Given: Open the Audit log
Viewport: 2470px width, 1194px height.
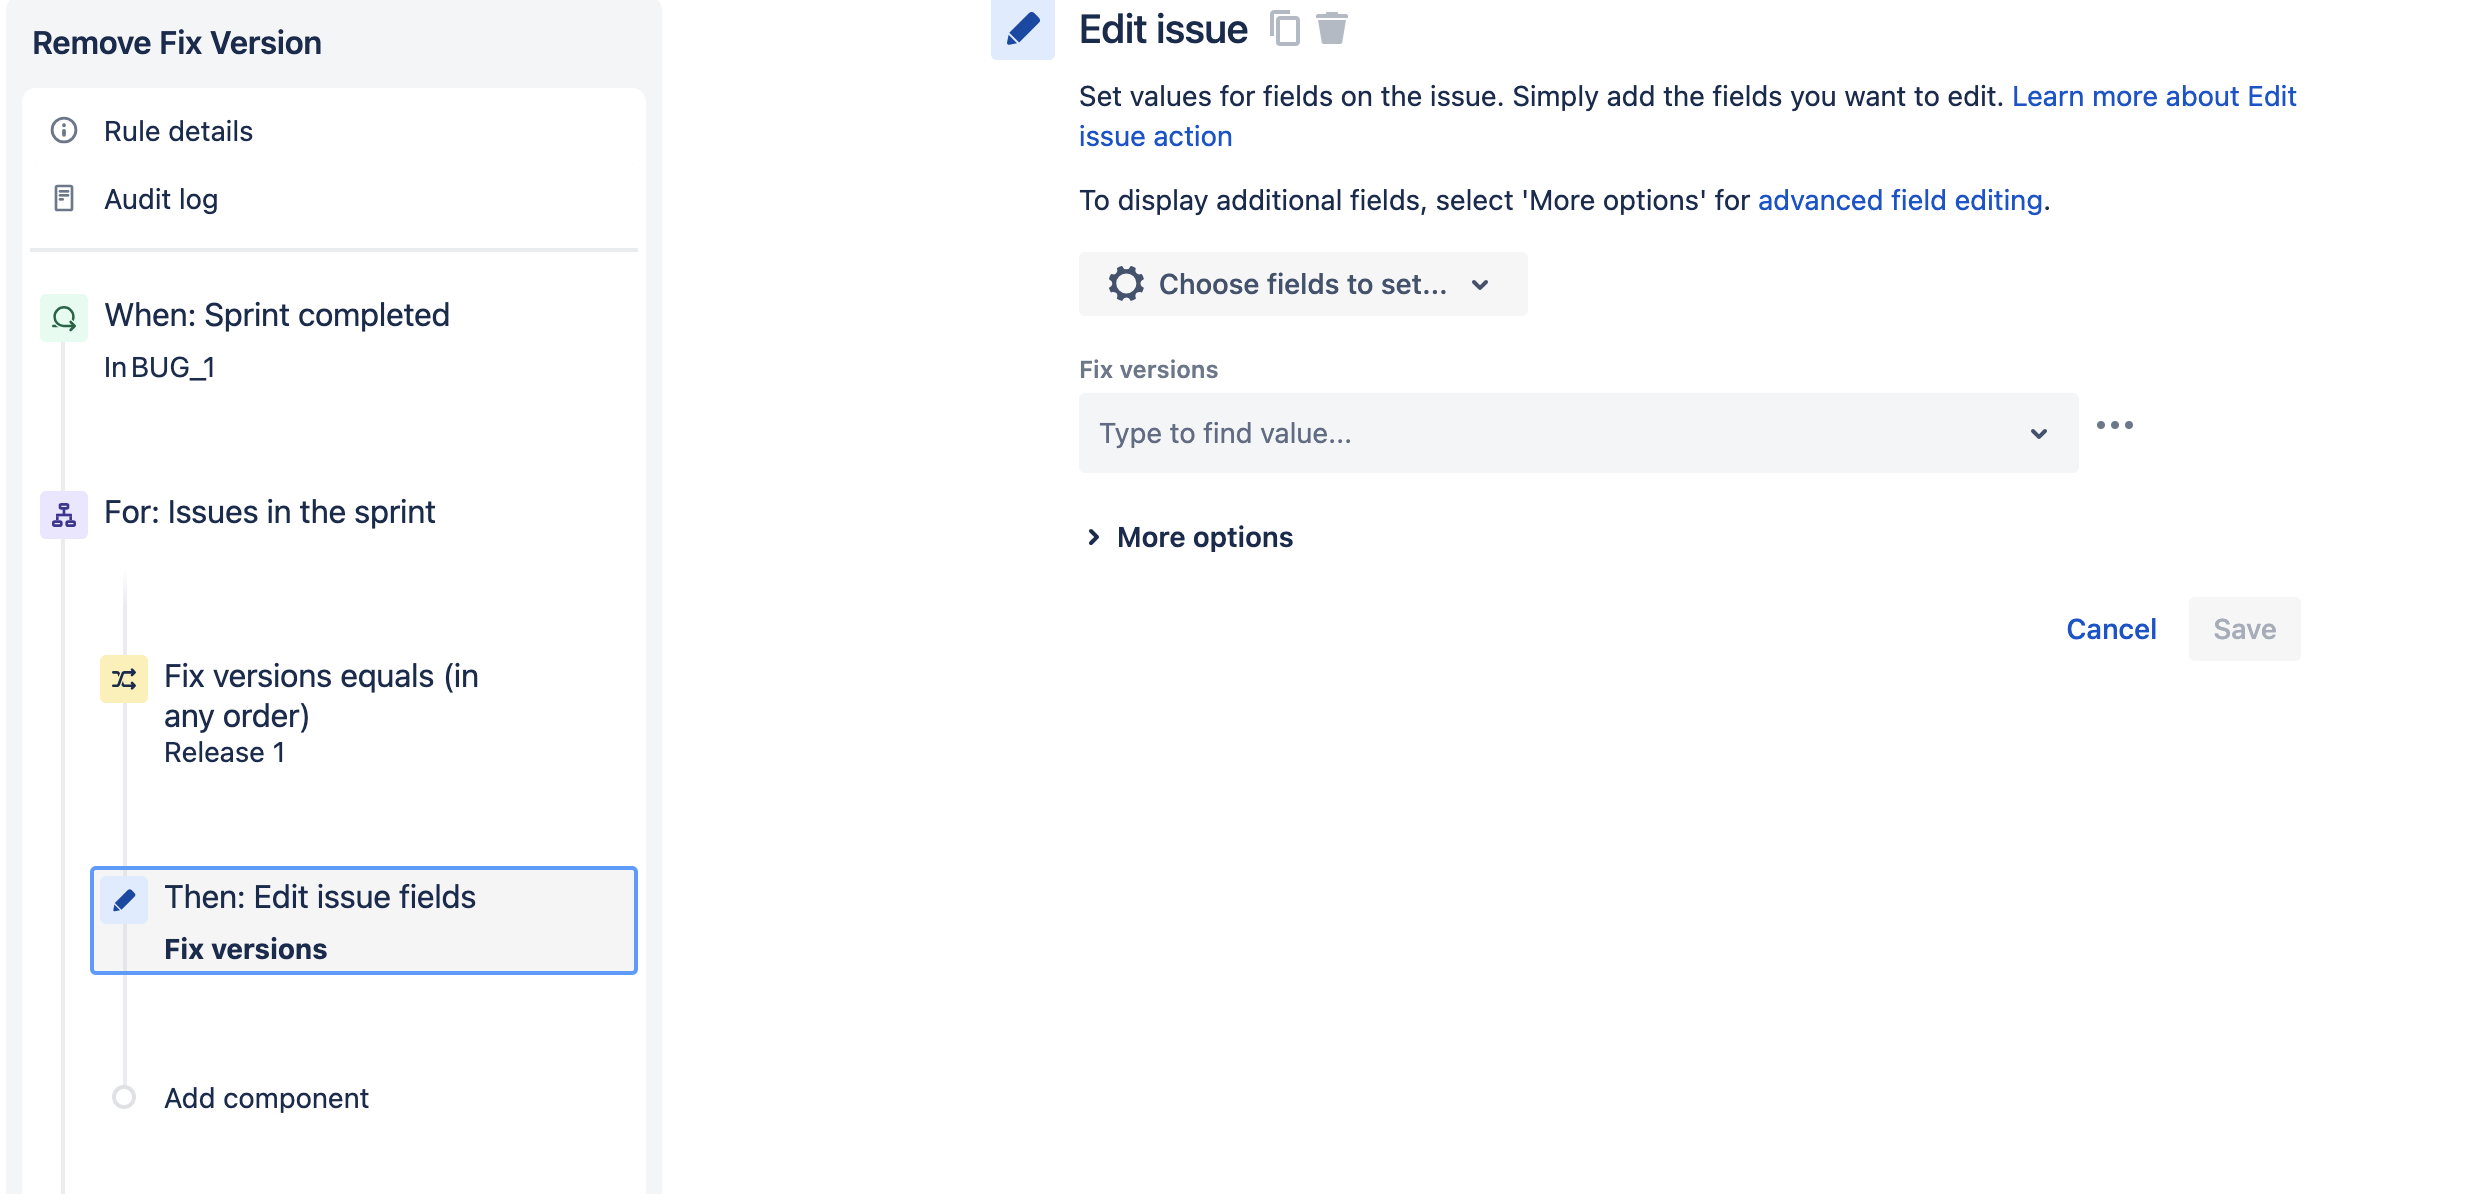Looking at the screenshot, I should pos(160,198).
